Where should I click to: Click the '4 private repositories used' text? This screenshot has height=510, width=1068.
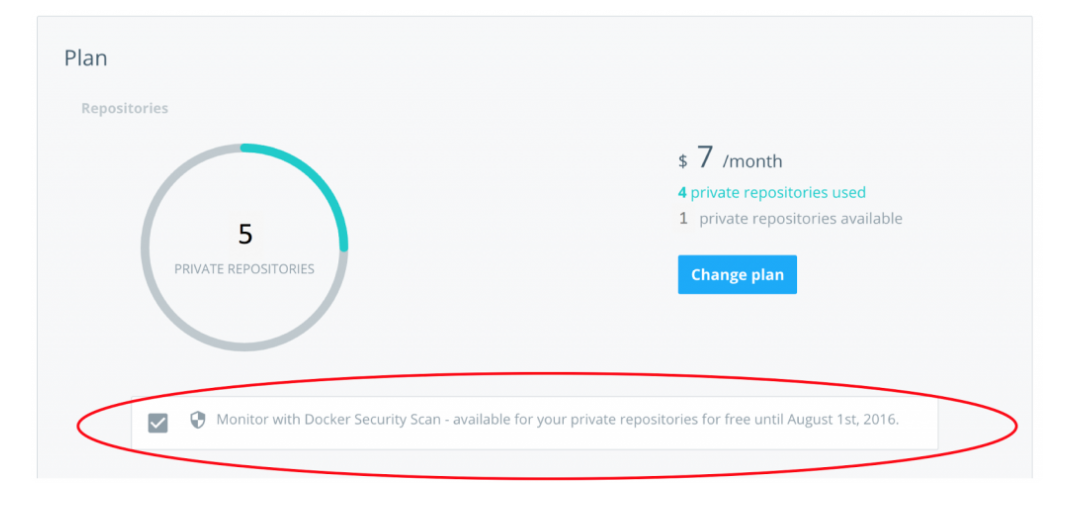pyautogui.click(x=772, y=193)
